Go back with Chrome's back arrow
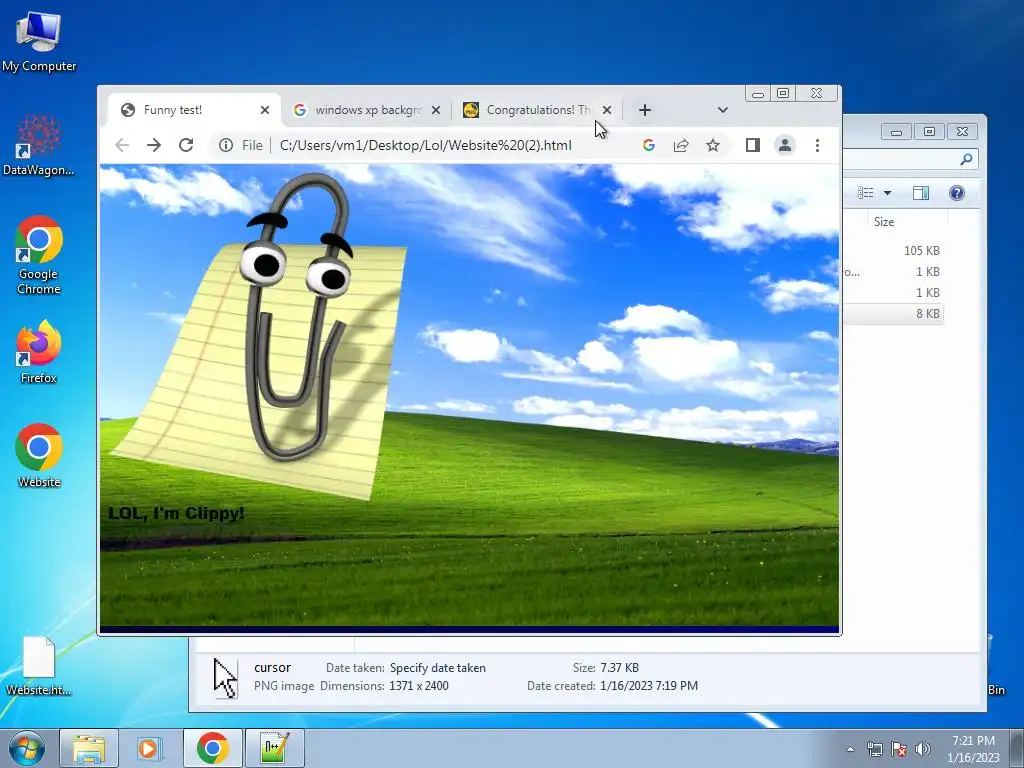Image resolution: width=1024 pixels, height=768 pixels. (122, 145)
